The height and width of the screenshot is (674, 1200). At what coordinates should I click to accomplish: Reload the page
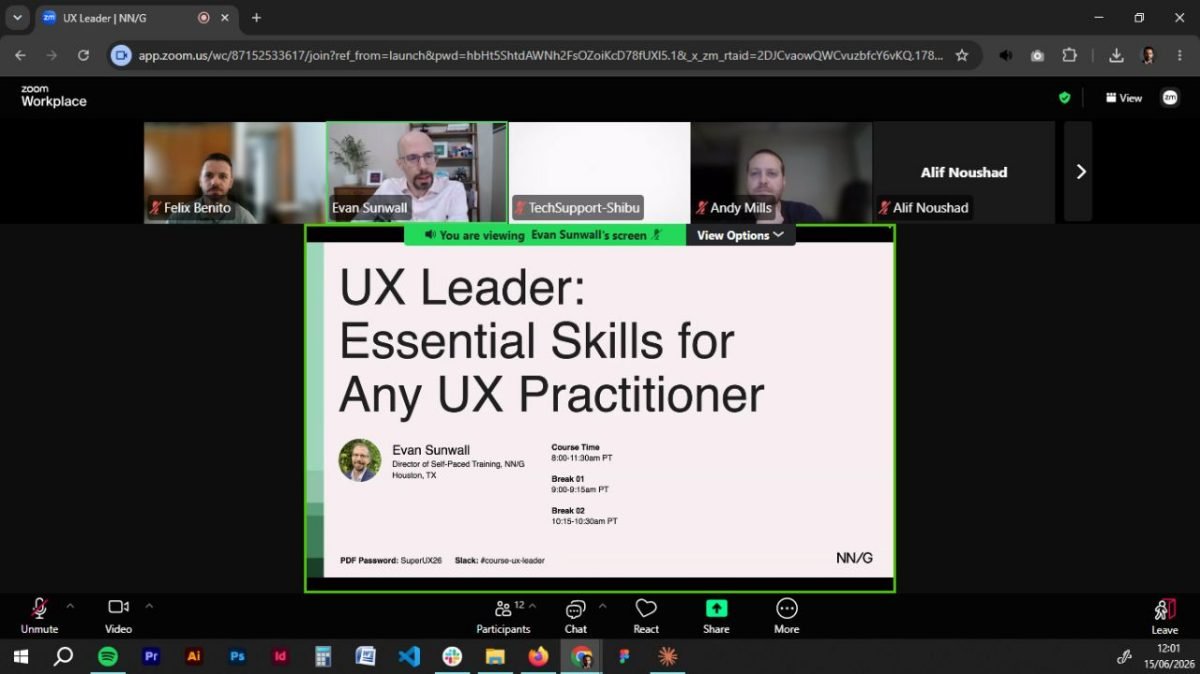tap(84, 56)
